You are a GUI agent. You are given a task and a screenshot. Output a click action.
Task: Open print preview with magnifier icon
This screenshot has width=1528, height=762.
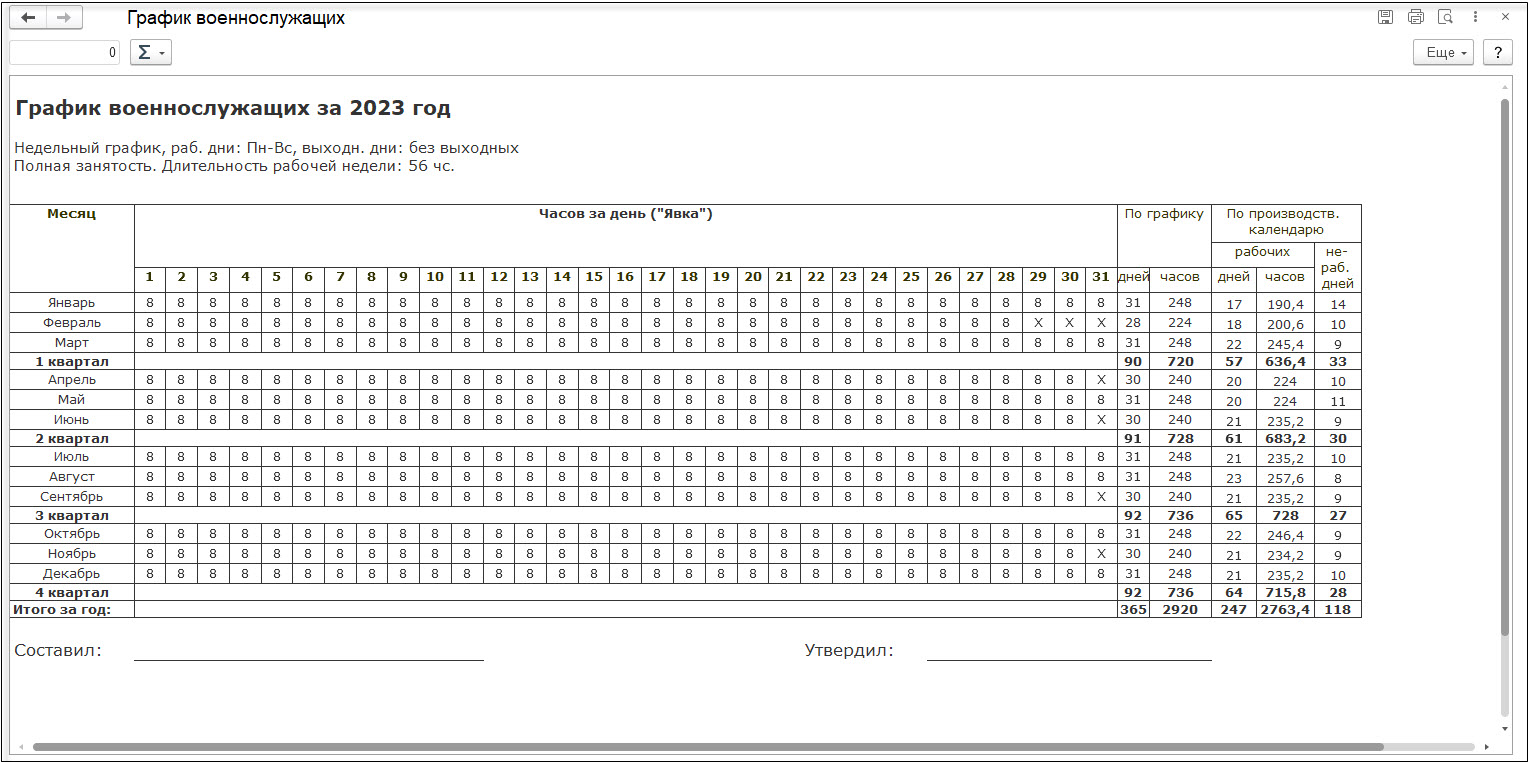[1445, 17]
